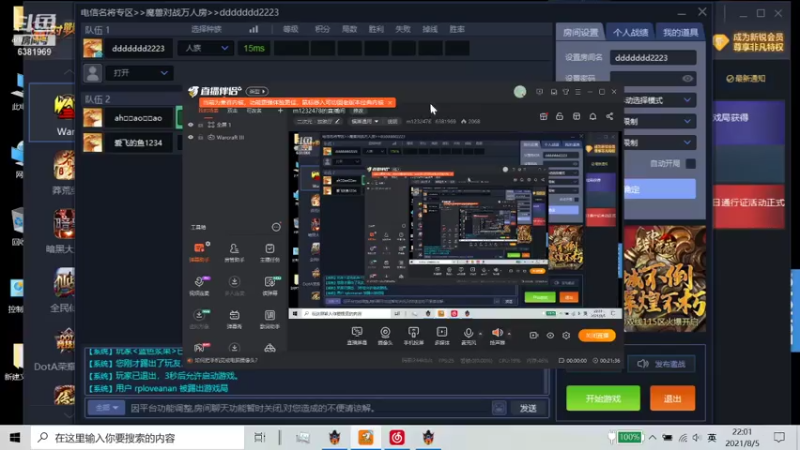Click the Windows taskbar search box
The height and width of the screenshot is (450, 800).
pos(138,437)
